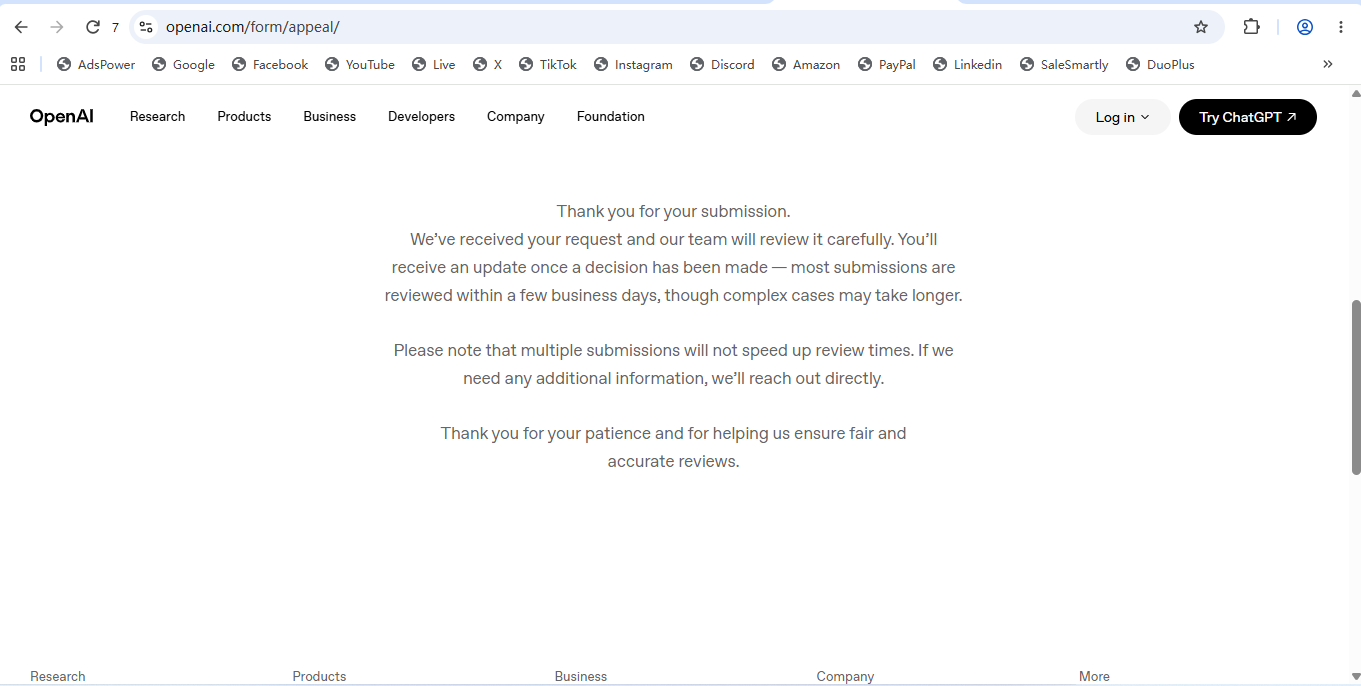Open the apps grid icon in bookmarks bar
Screen dimensions: 1361x686
pyautogui.click(x=18, y=64)
